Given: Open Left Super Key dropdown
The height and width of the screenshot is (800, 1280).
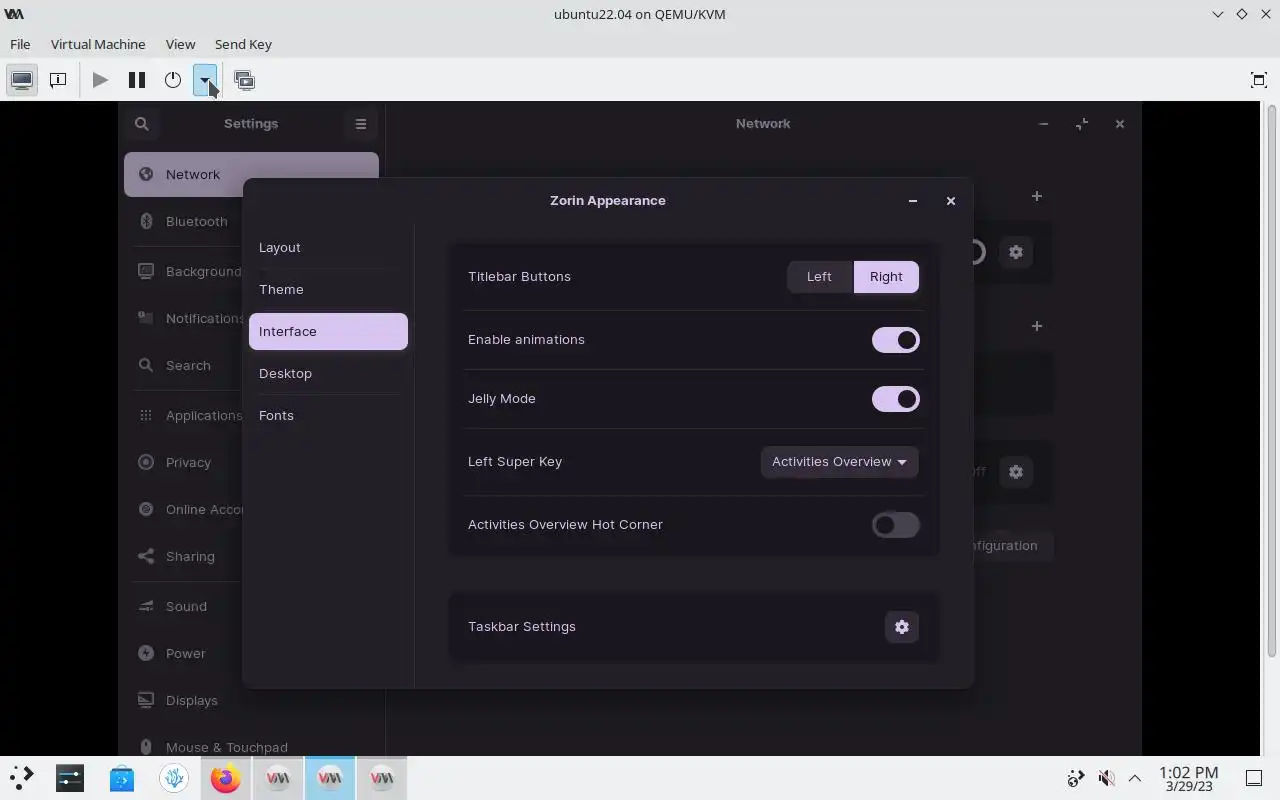Looking at the screenshot, I should pyautogui.click(x=839, y=462).
